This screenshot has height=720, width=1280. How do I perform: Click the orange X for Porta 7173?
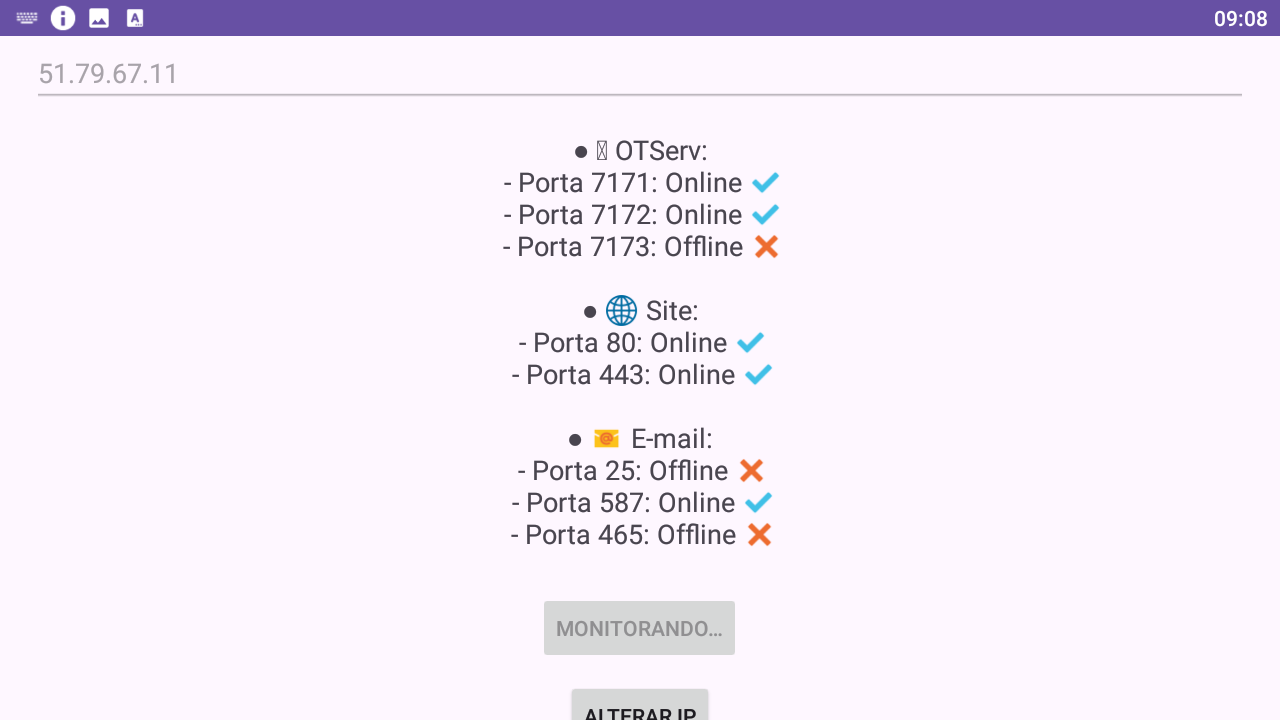(767, 247)
